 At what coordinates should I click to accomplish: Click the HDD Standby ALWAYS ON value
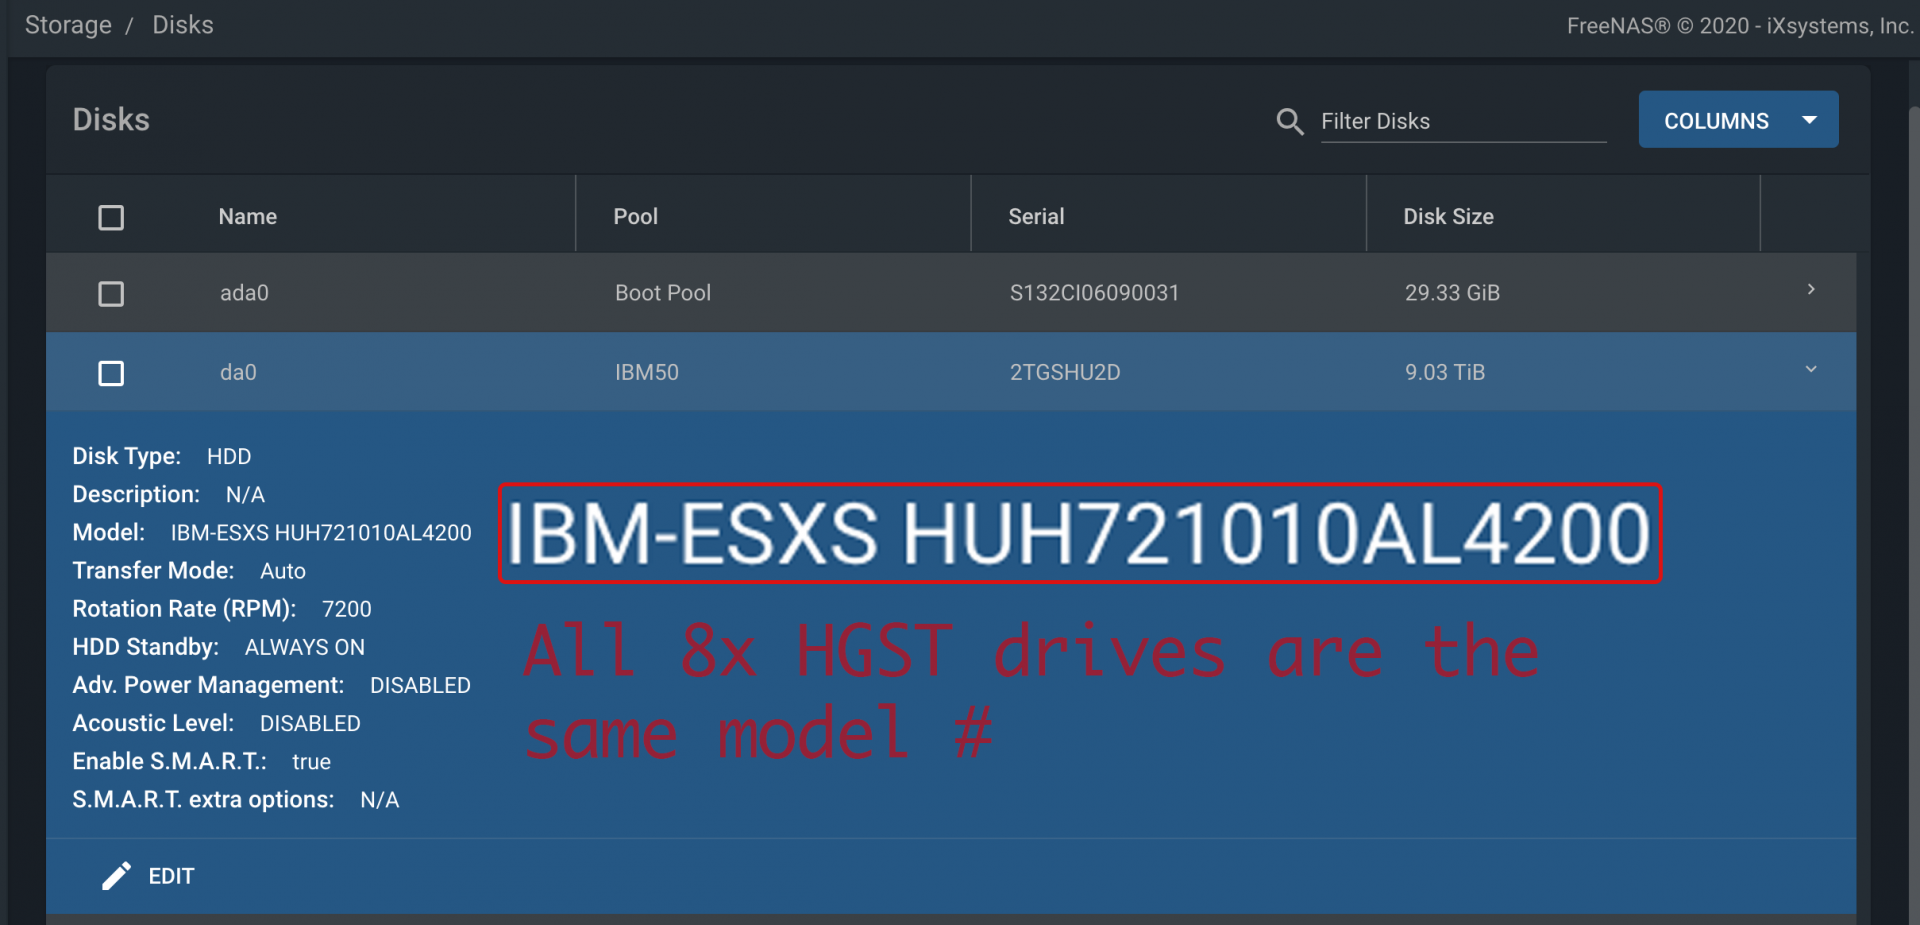(305, 647)
